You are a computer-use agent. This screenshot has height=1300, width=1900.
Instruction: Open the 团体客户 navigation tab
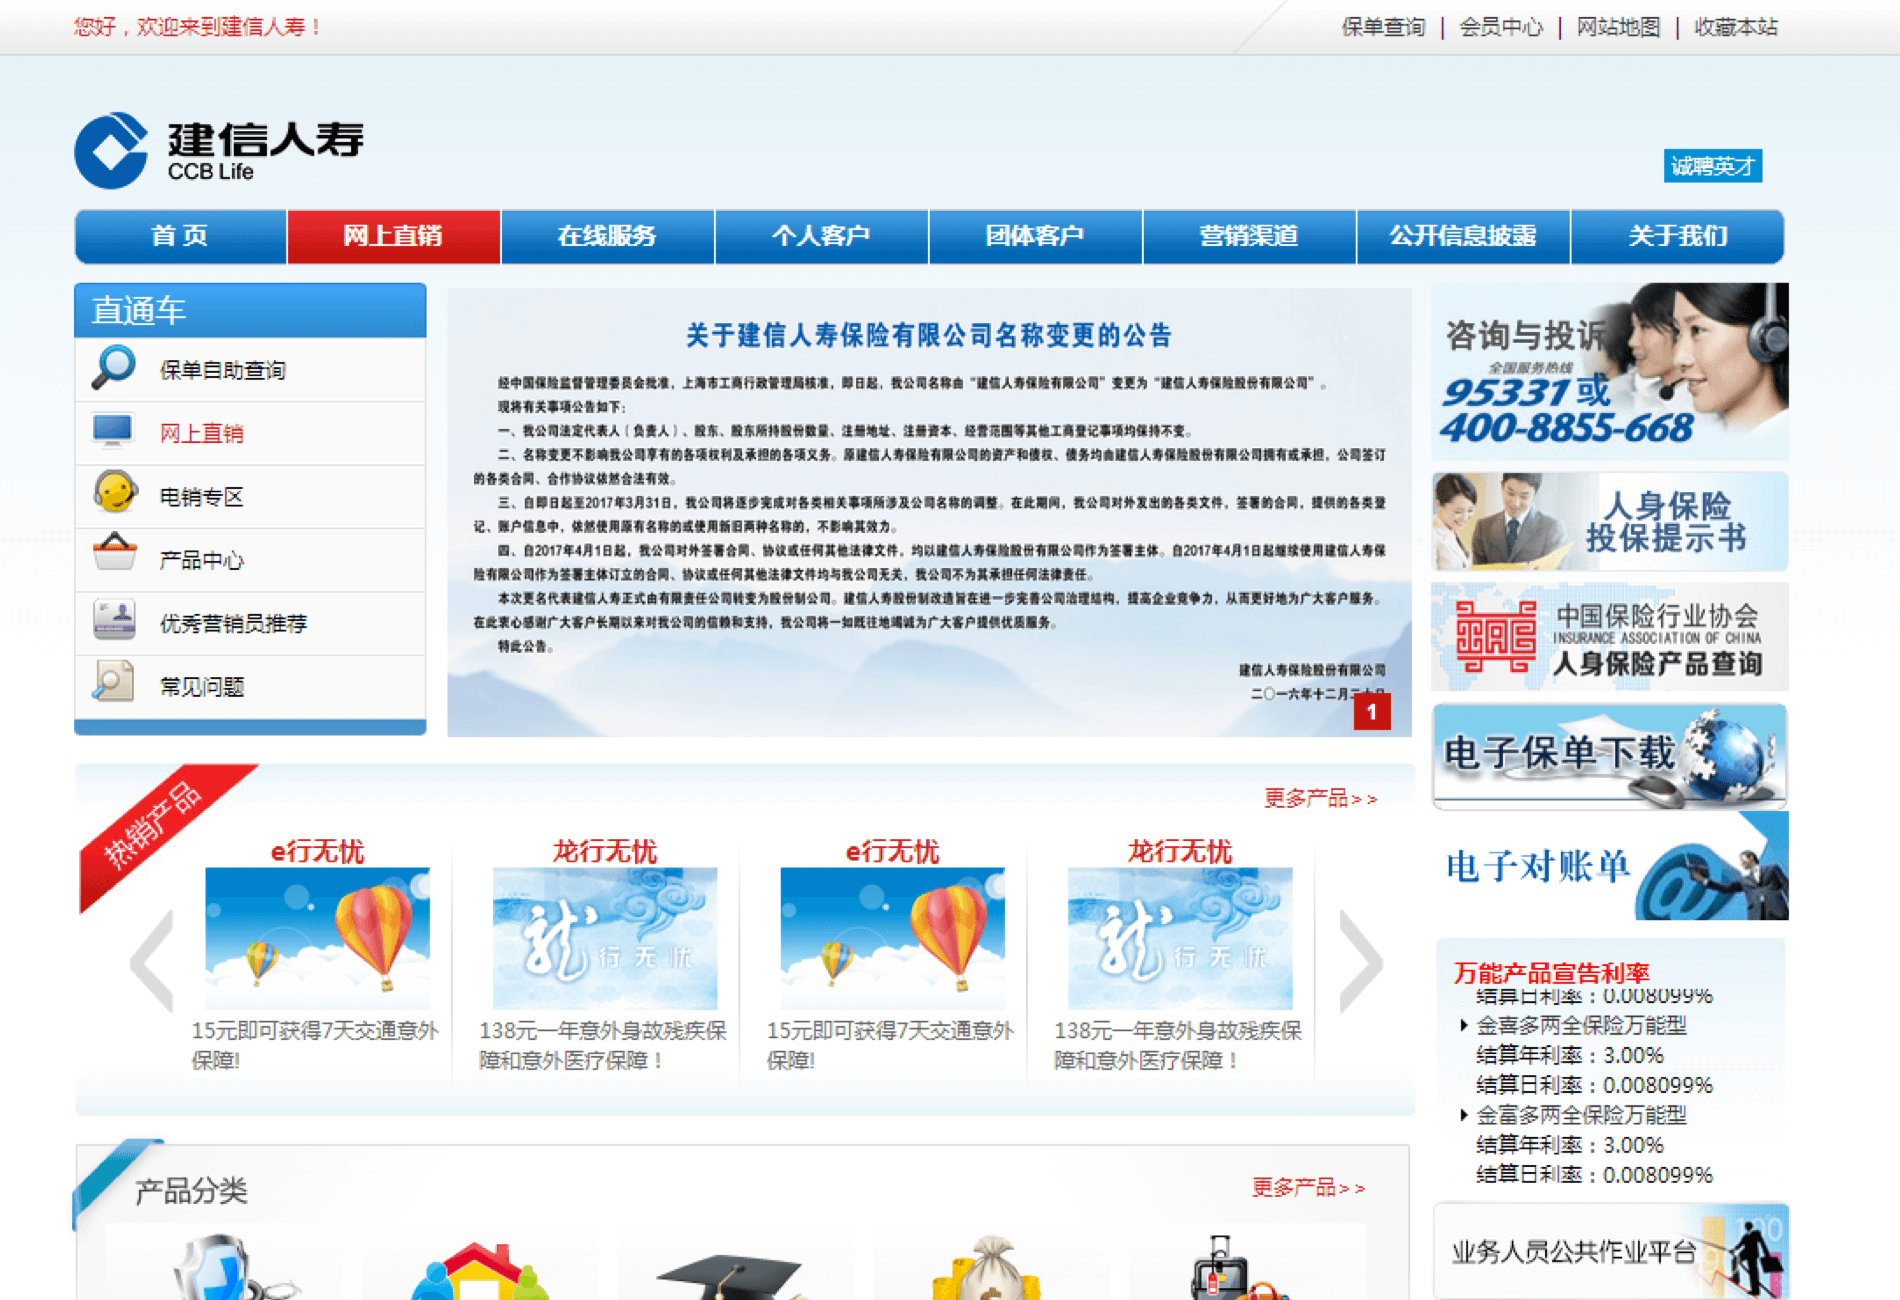[x=1035, y=236]
